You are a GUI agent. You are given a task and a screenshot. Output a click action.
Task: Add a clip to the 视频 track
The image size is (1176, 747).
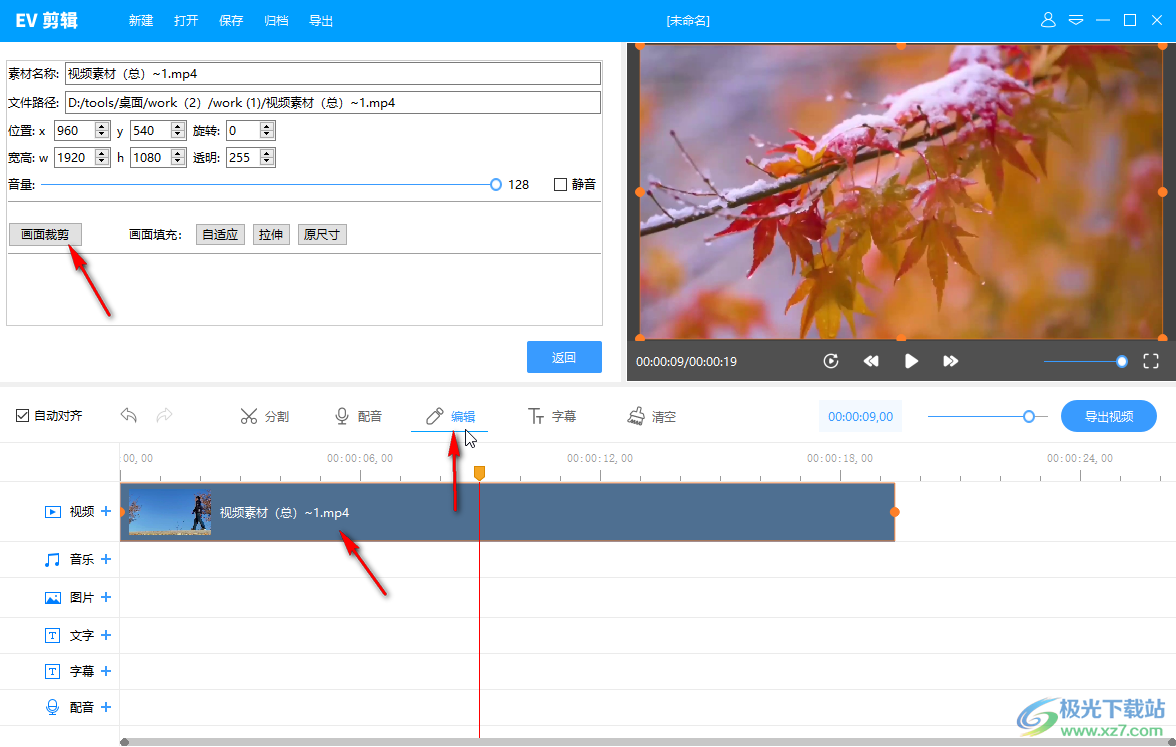(x=106, y=512)
